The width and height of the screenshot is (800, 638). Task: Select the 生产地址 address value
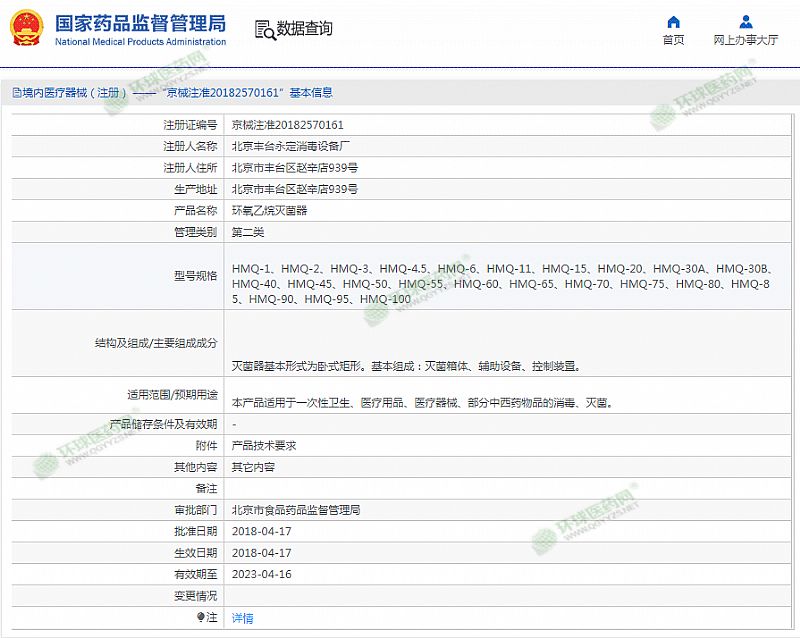(295, 189)
